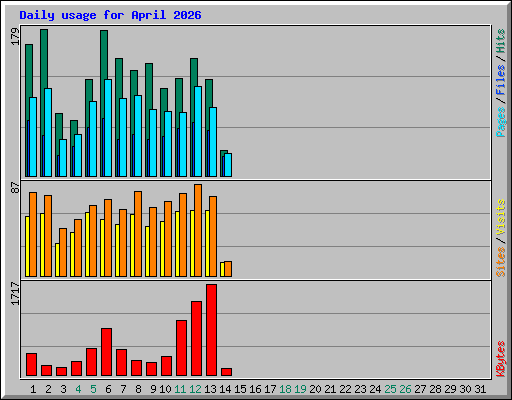The height and width of the screenshot is (400, 512).
Task: Click day label 10 on the axis
Action: pyautogui.click(x=165, y=389)
